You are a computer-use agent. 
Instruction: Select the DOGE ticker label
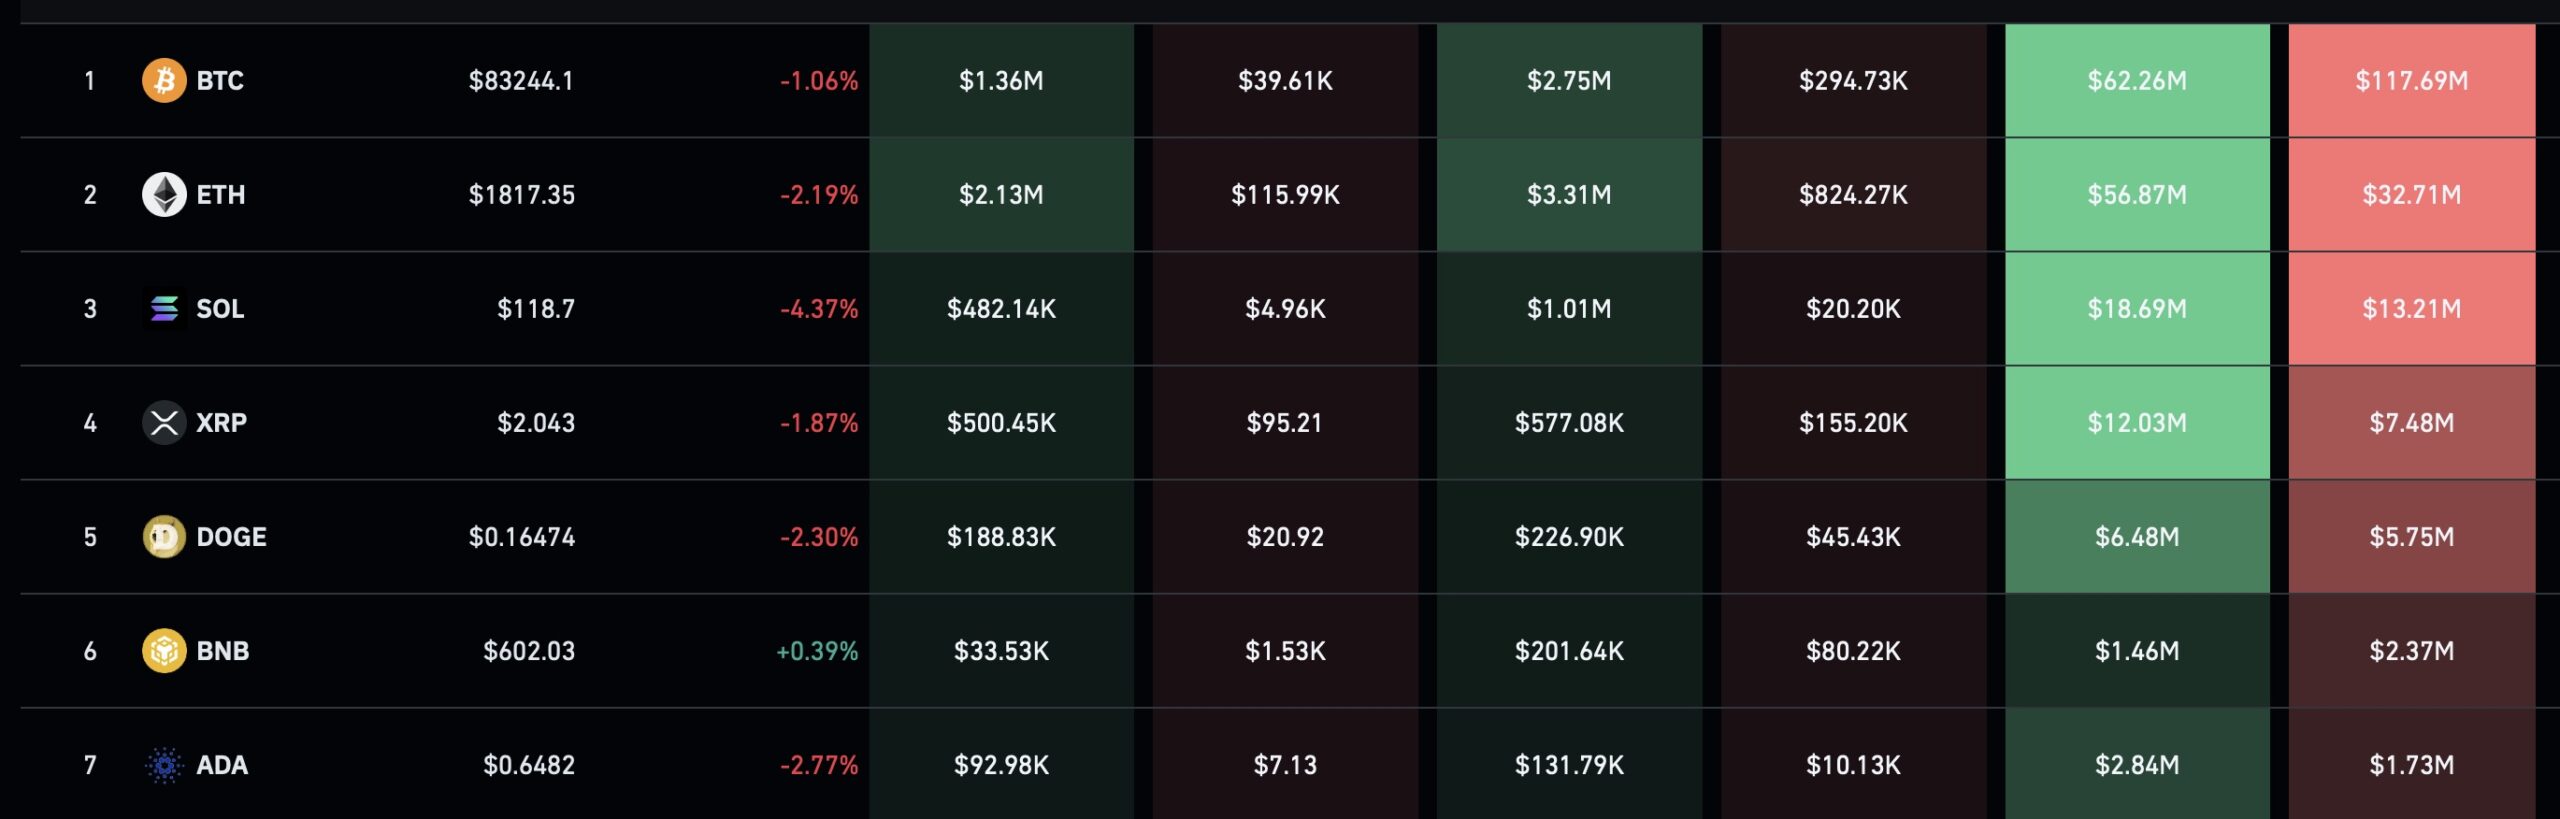point(231,536)
